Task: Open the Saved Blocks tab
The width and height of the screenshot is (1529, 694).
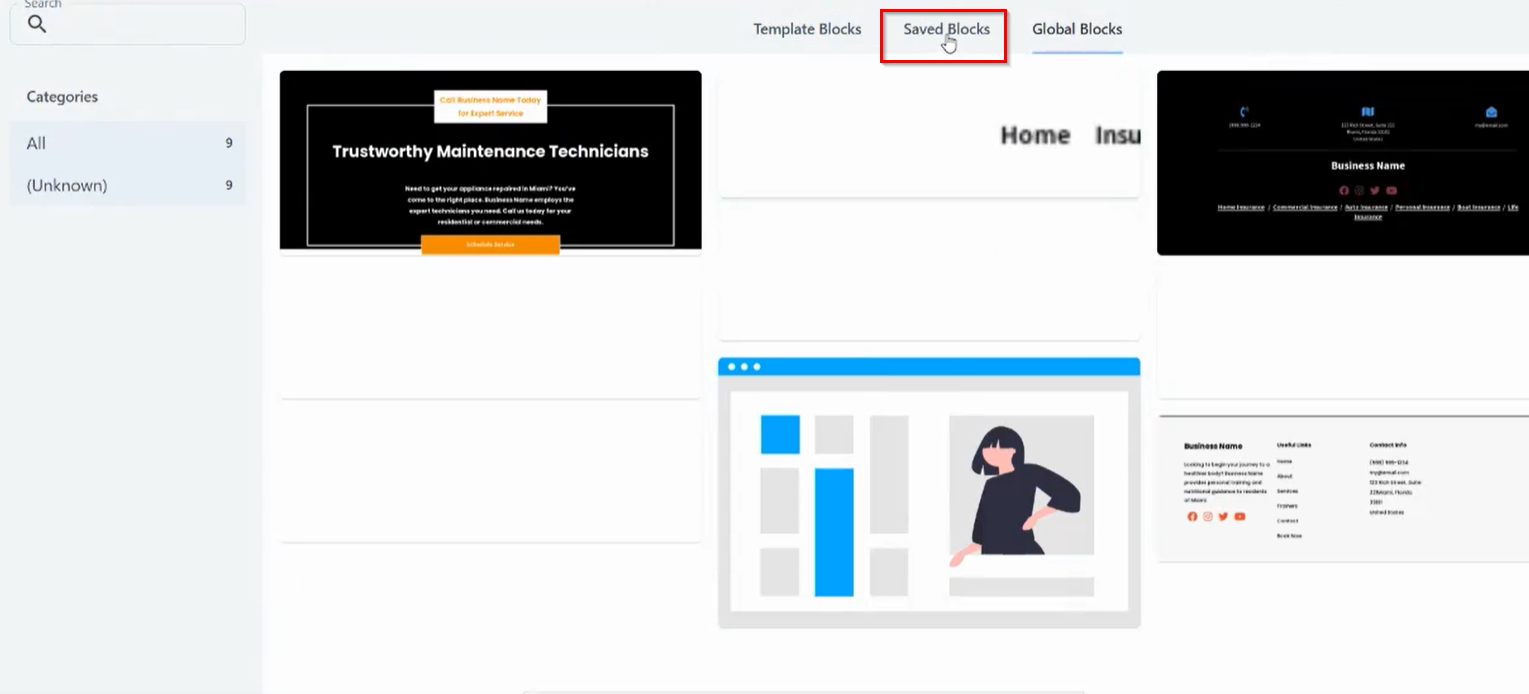Action: tap(946, 29)
